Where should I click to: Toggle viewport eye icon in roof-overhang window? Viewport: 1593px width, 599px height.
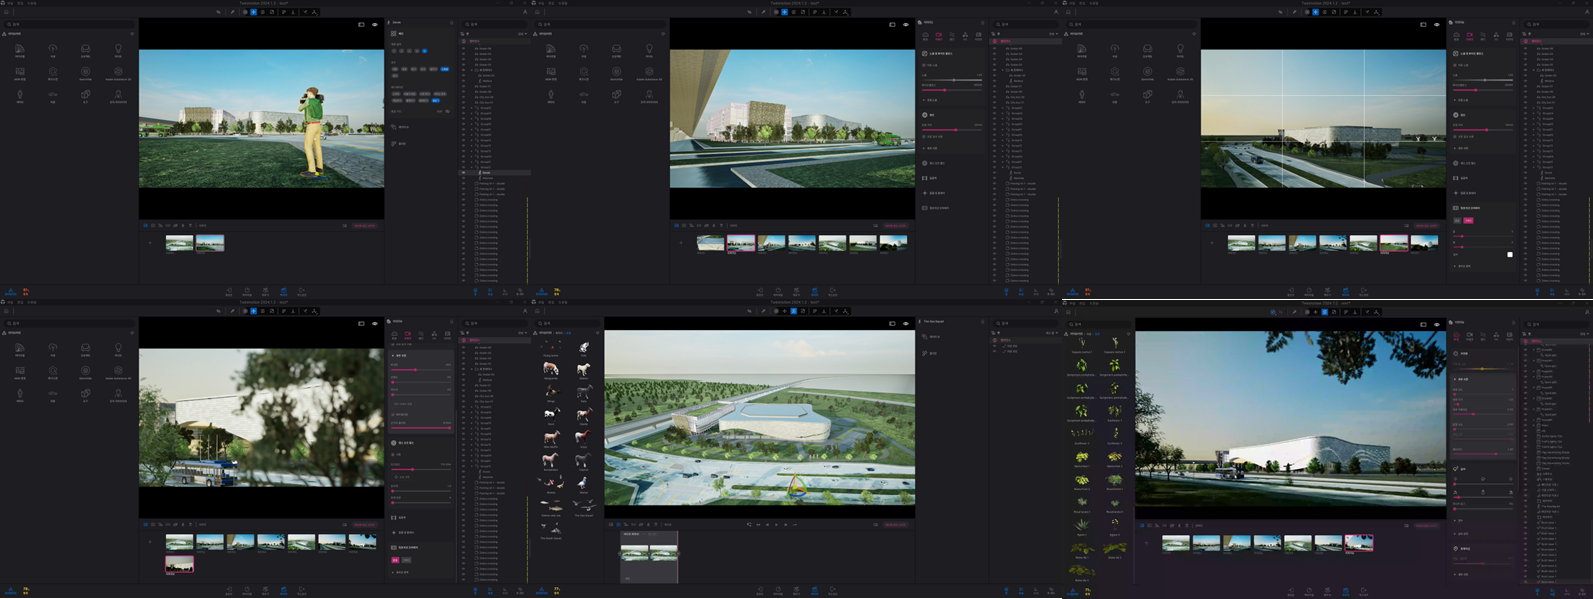(x=906, y=24)
